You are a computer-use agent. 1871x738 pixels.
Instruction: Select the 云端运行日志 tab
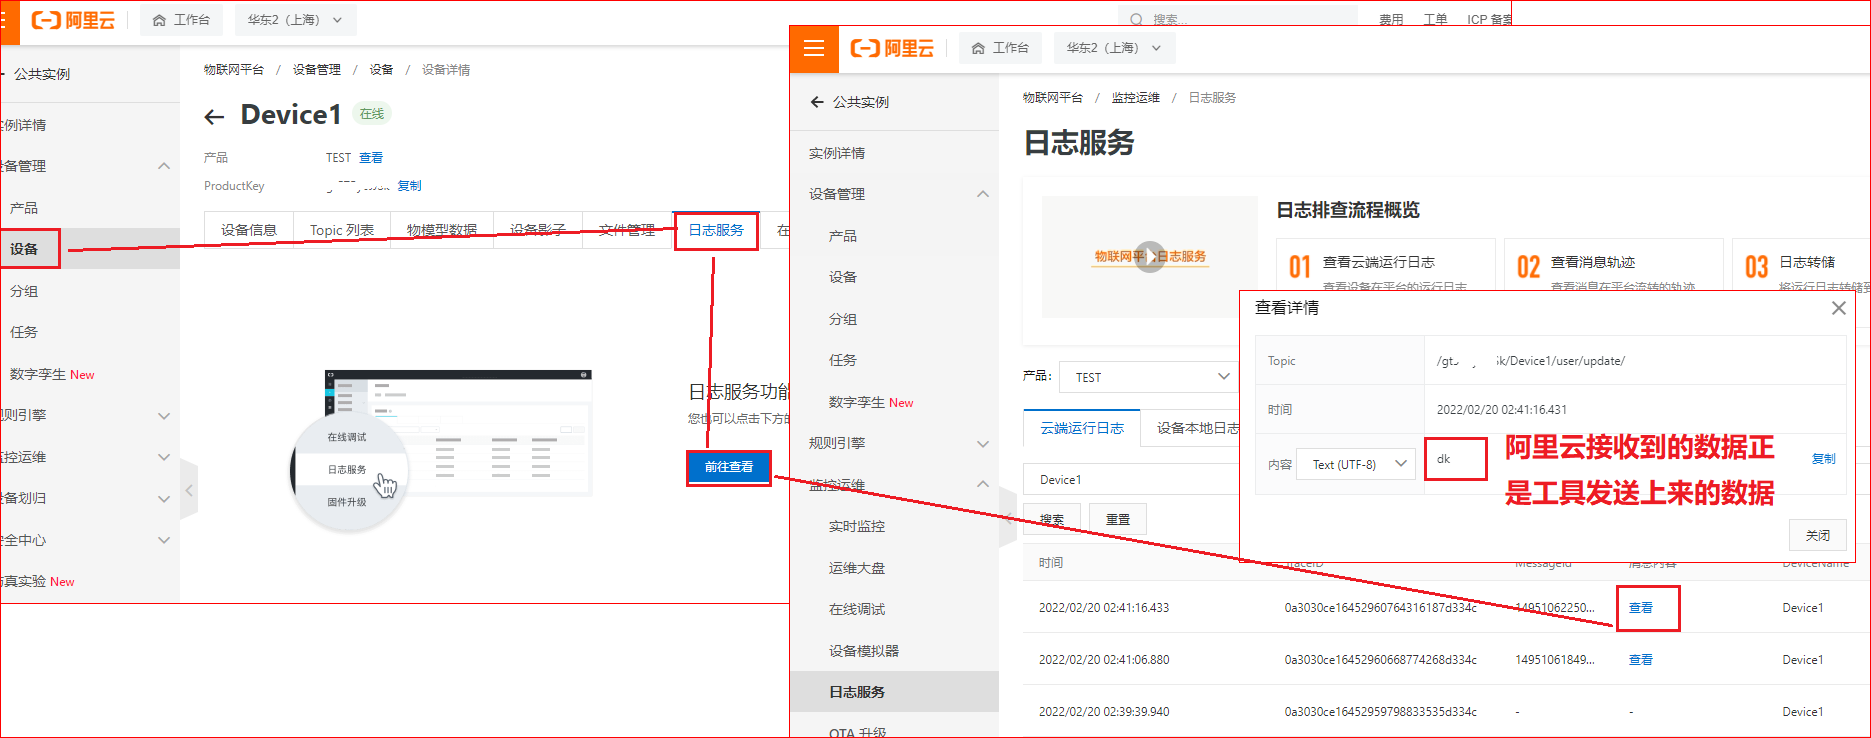(1082, 428)
